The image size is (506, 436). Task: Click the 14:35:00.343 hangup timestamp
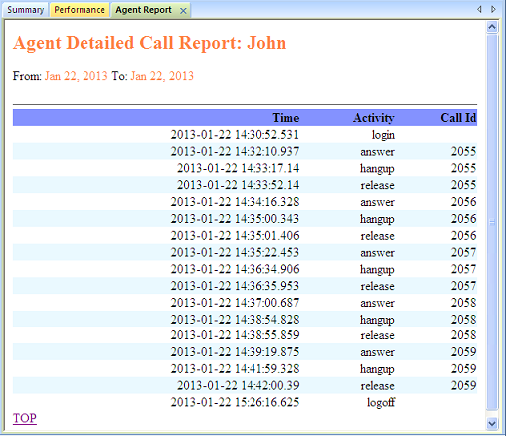[235, 219]
